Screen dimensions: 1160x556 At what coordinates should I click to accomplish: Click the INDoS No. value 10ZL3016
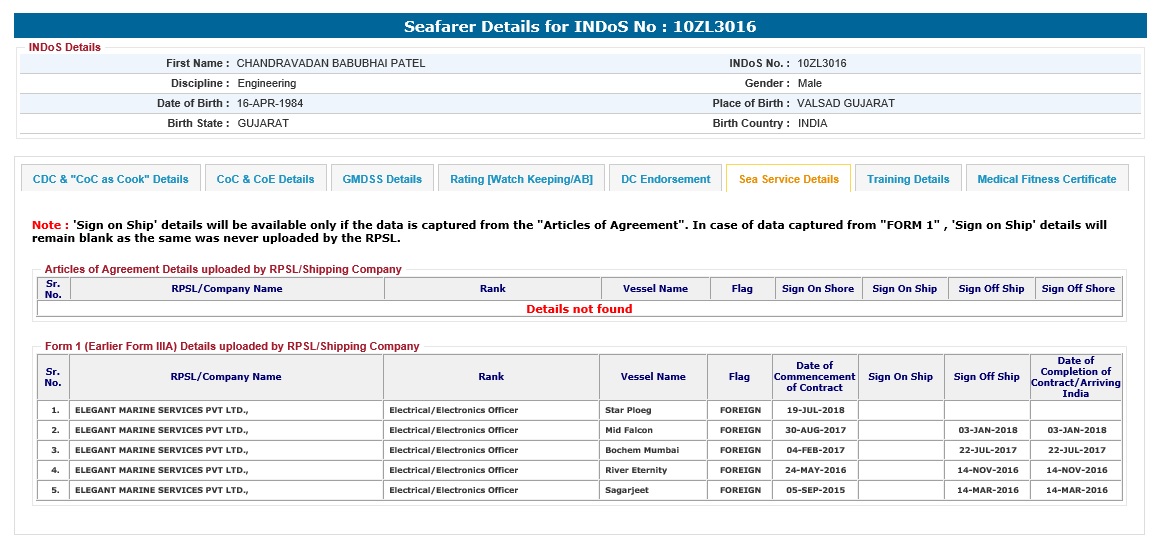pyautogui.click(x=822, y=64)
